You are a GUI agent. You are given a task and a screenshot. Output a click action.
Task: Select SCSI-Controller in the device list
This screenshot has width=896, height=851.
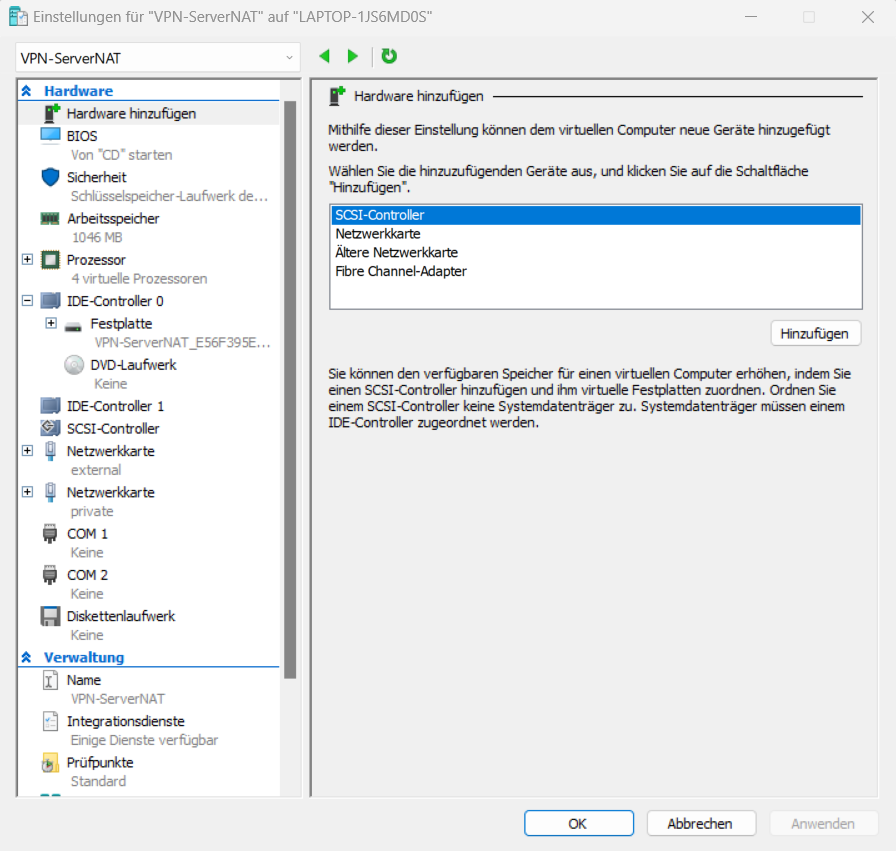coord(595,215)
